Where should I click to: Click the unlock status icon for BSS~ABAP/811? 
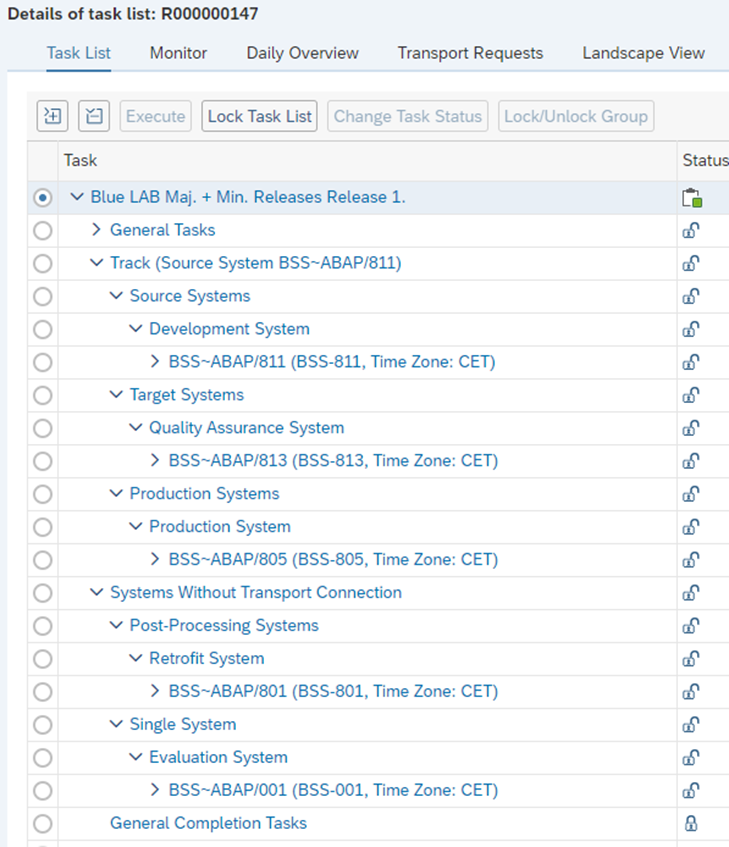[690, 362]
